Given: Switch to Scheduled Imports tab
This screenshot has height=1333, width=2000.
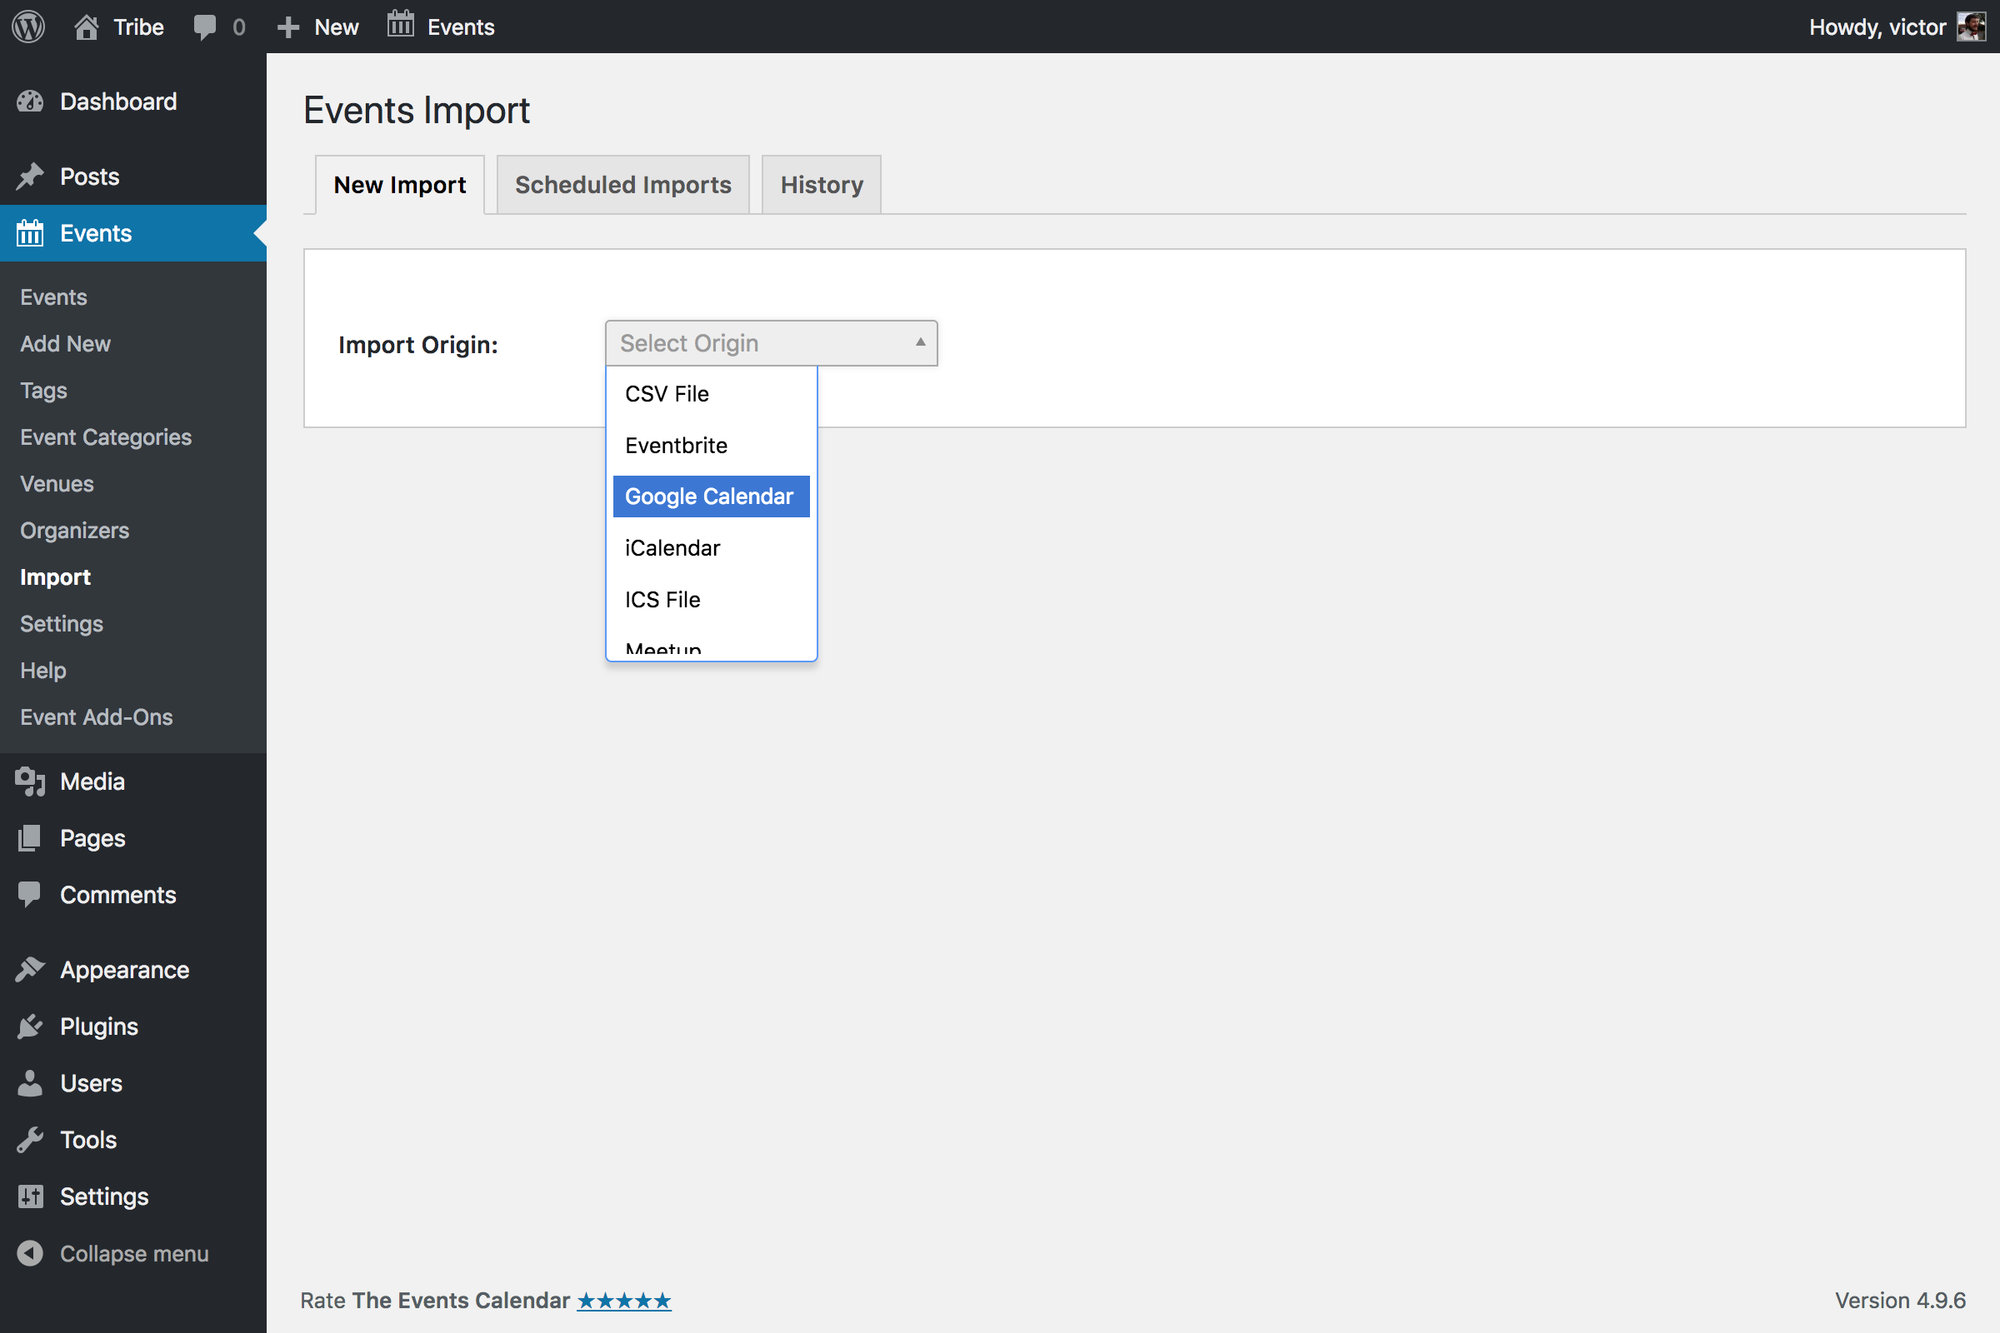Looking at the screenshot, I should [622, 183].
